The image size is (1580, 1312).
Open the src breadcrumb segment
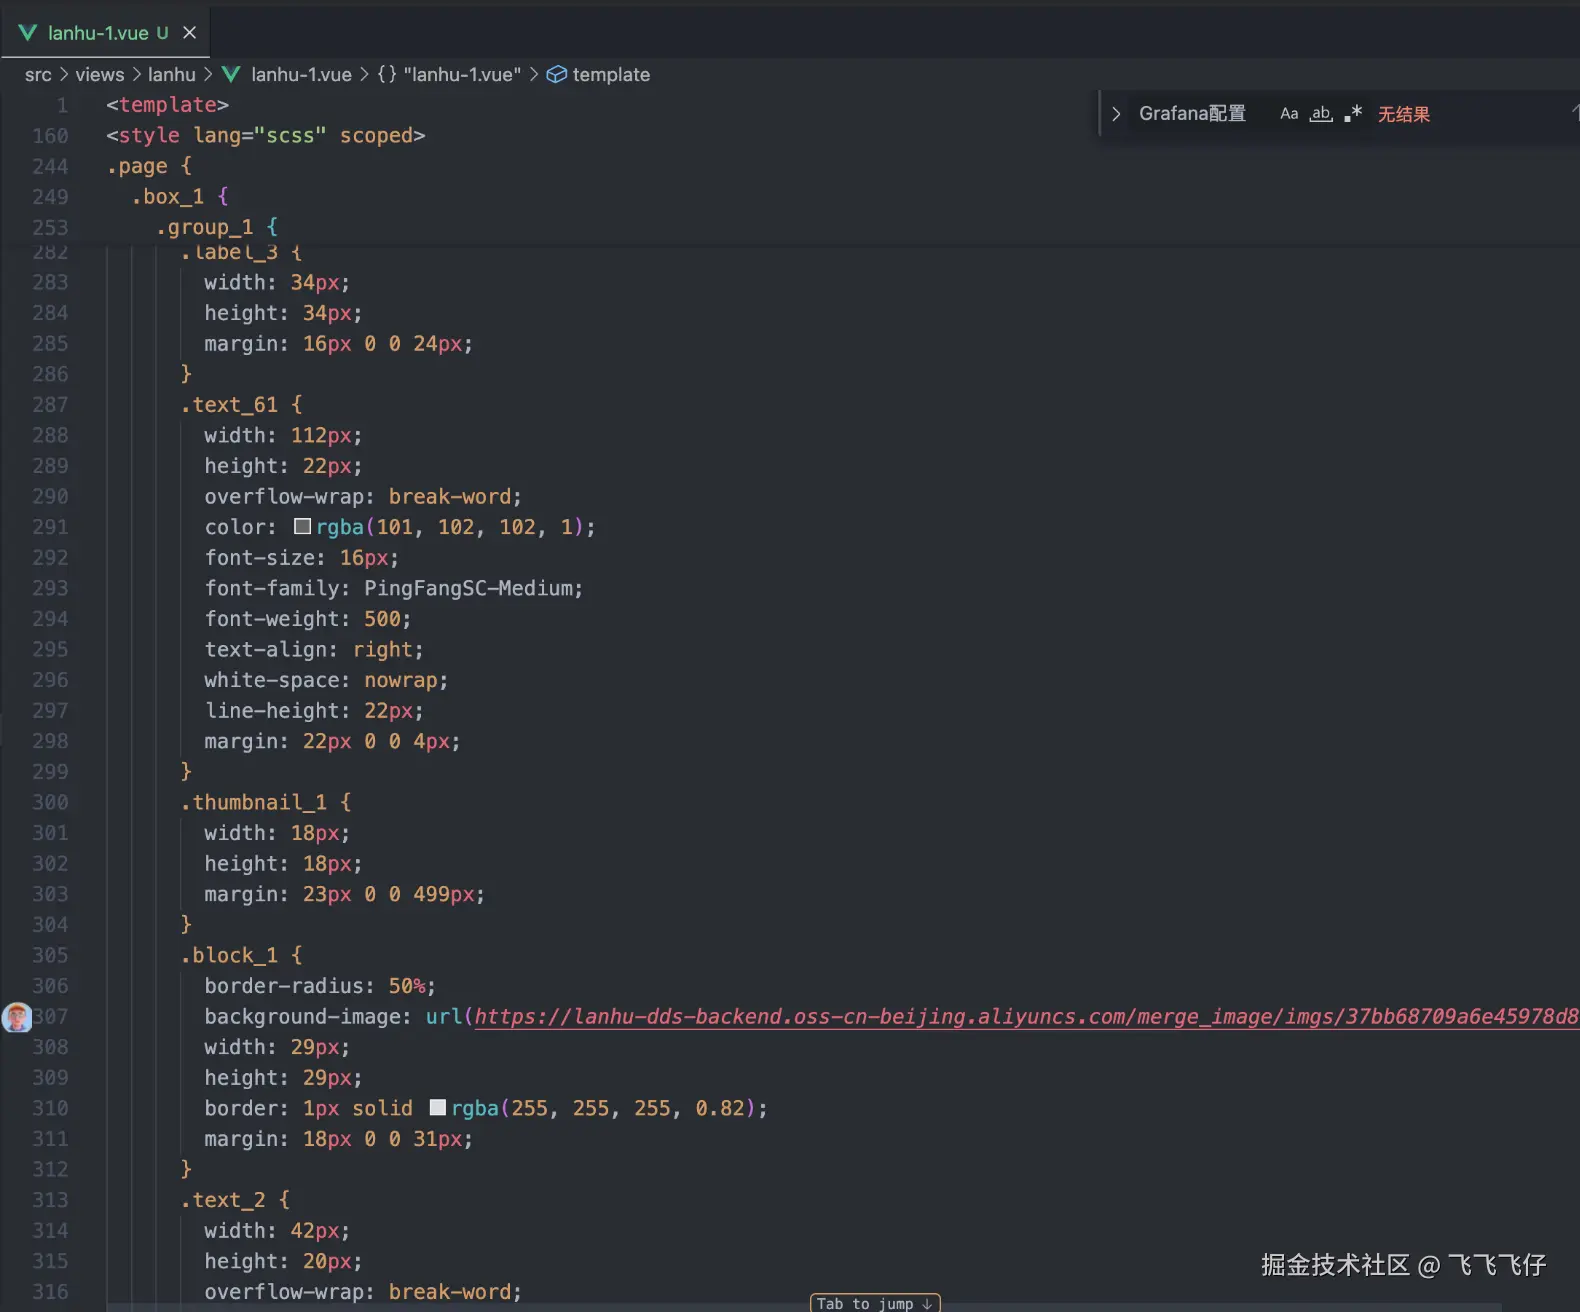(38, 75)
